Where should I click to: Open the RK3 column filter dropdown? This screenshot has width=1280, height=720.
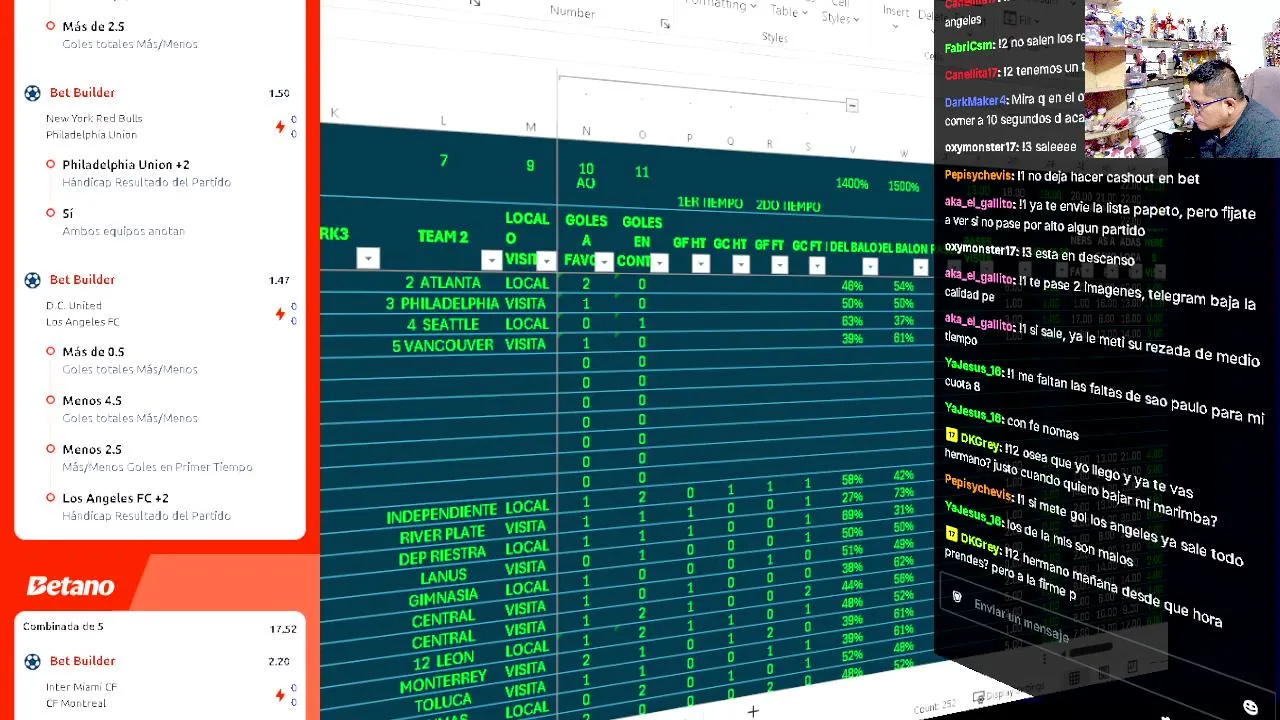368,259
